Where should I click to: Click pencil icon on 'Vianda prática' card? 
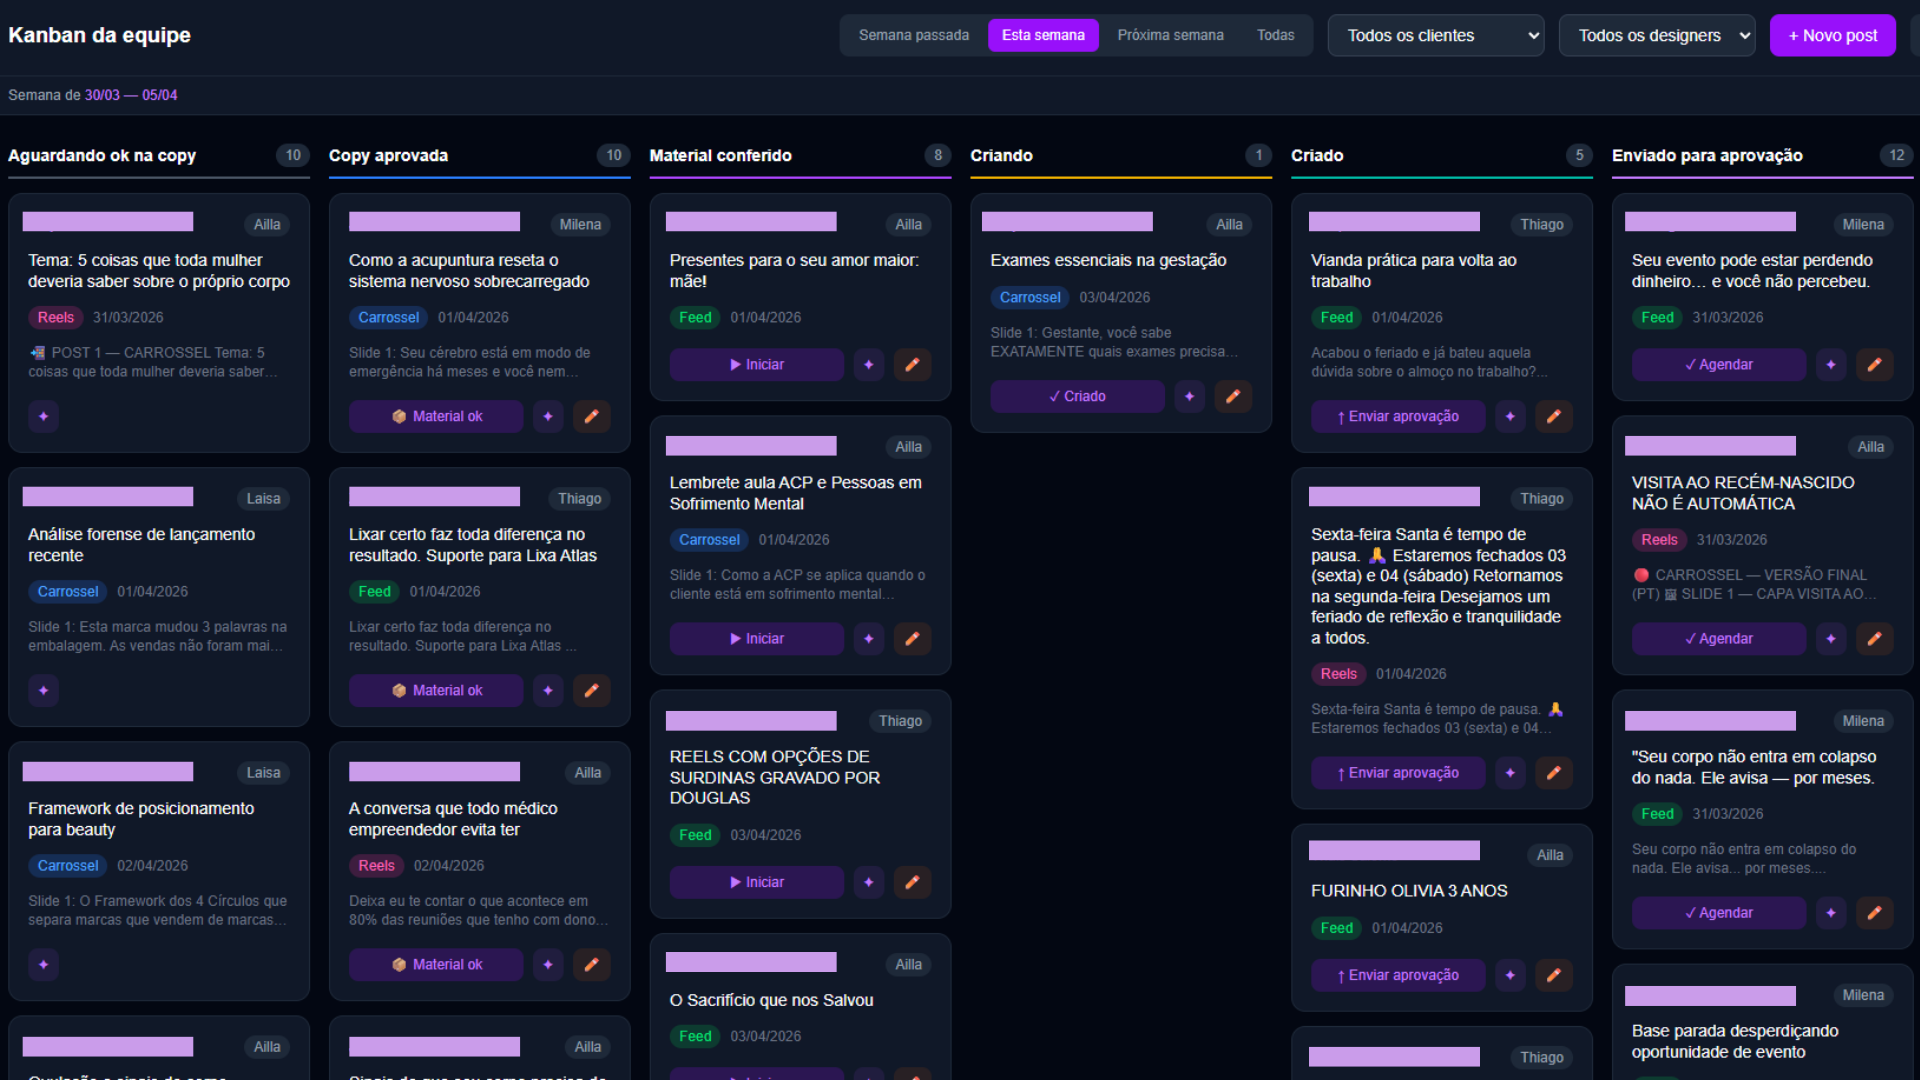click(x=1554, y=416)
